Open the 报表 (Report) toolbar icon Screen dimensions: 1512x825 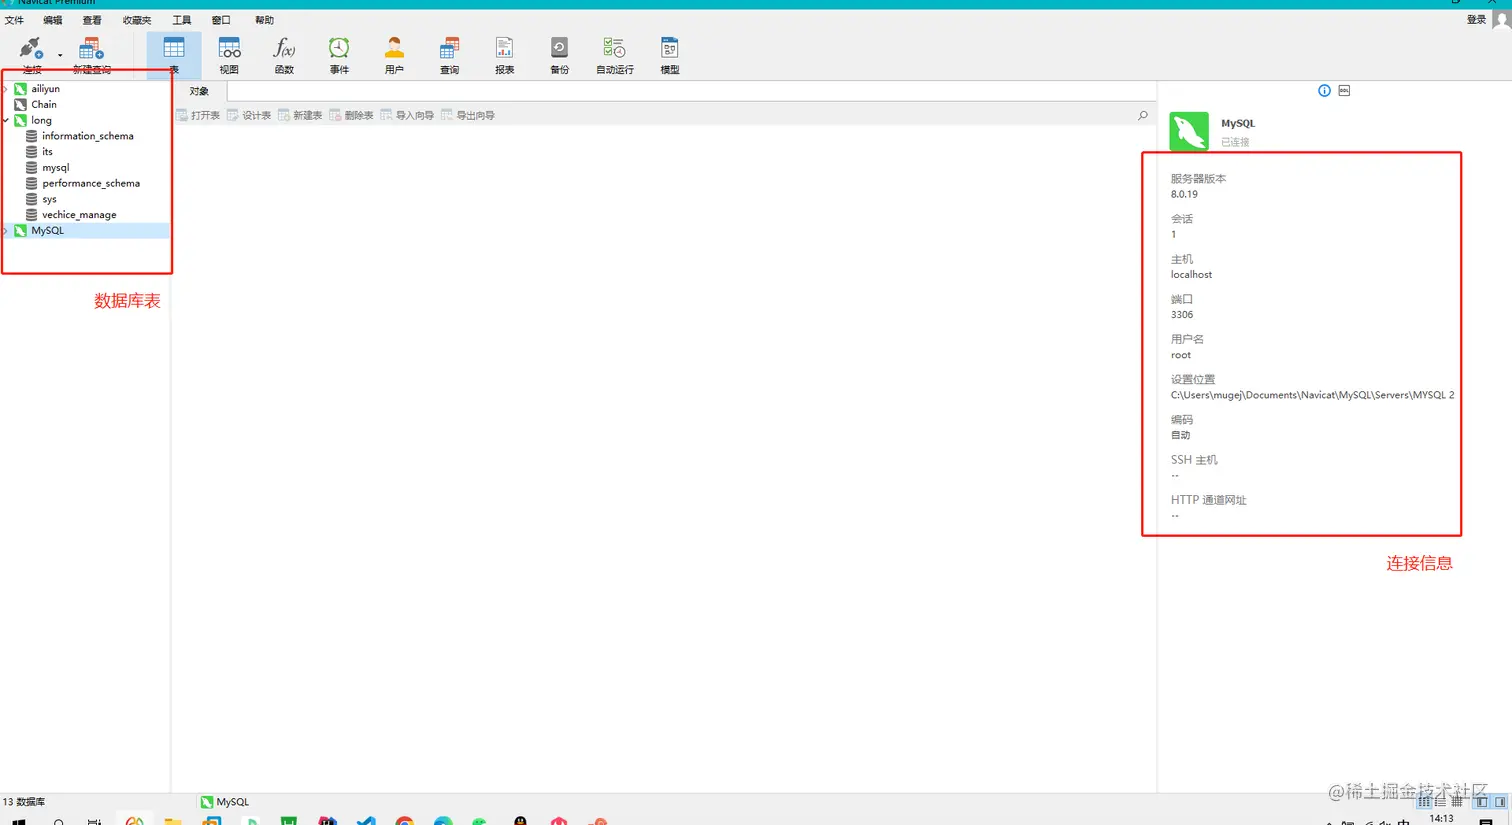504,55
